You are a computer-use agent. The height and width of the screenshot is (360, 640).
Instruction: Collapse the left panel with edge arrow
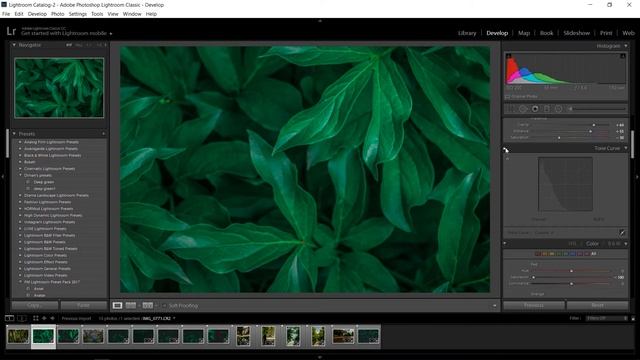pyautogui.click(x=2, y=177)
